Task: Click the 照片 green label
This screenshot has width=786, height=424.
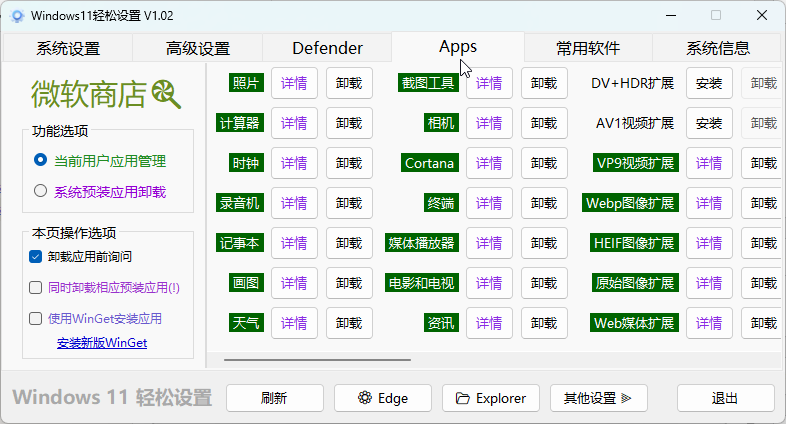Action: click(246, 83)
